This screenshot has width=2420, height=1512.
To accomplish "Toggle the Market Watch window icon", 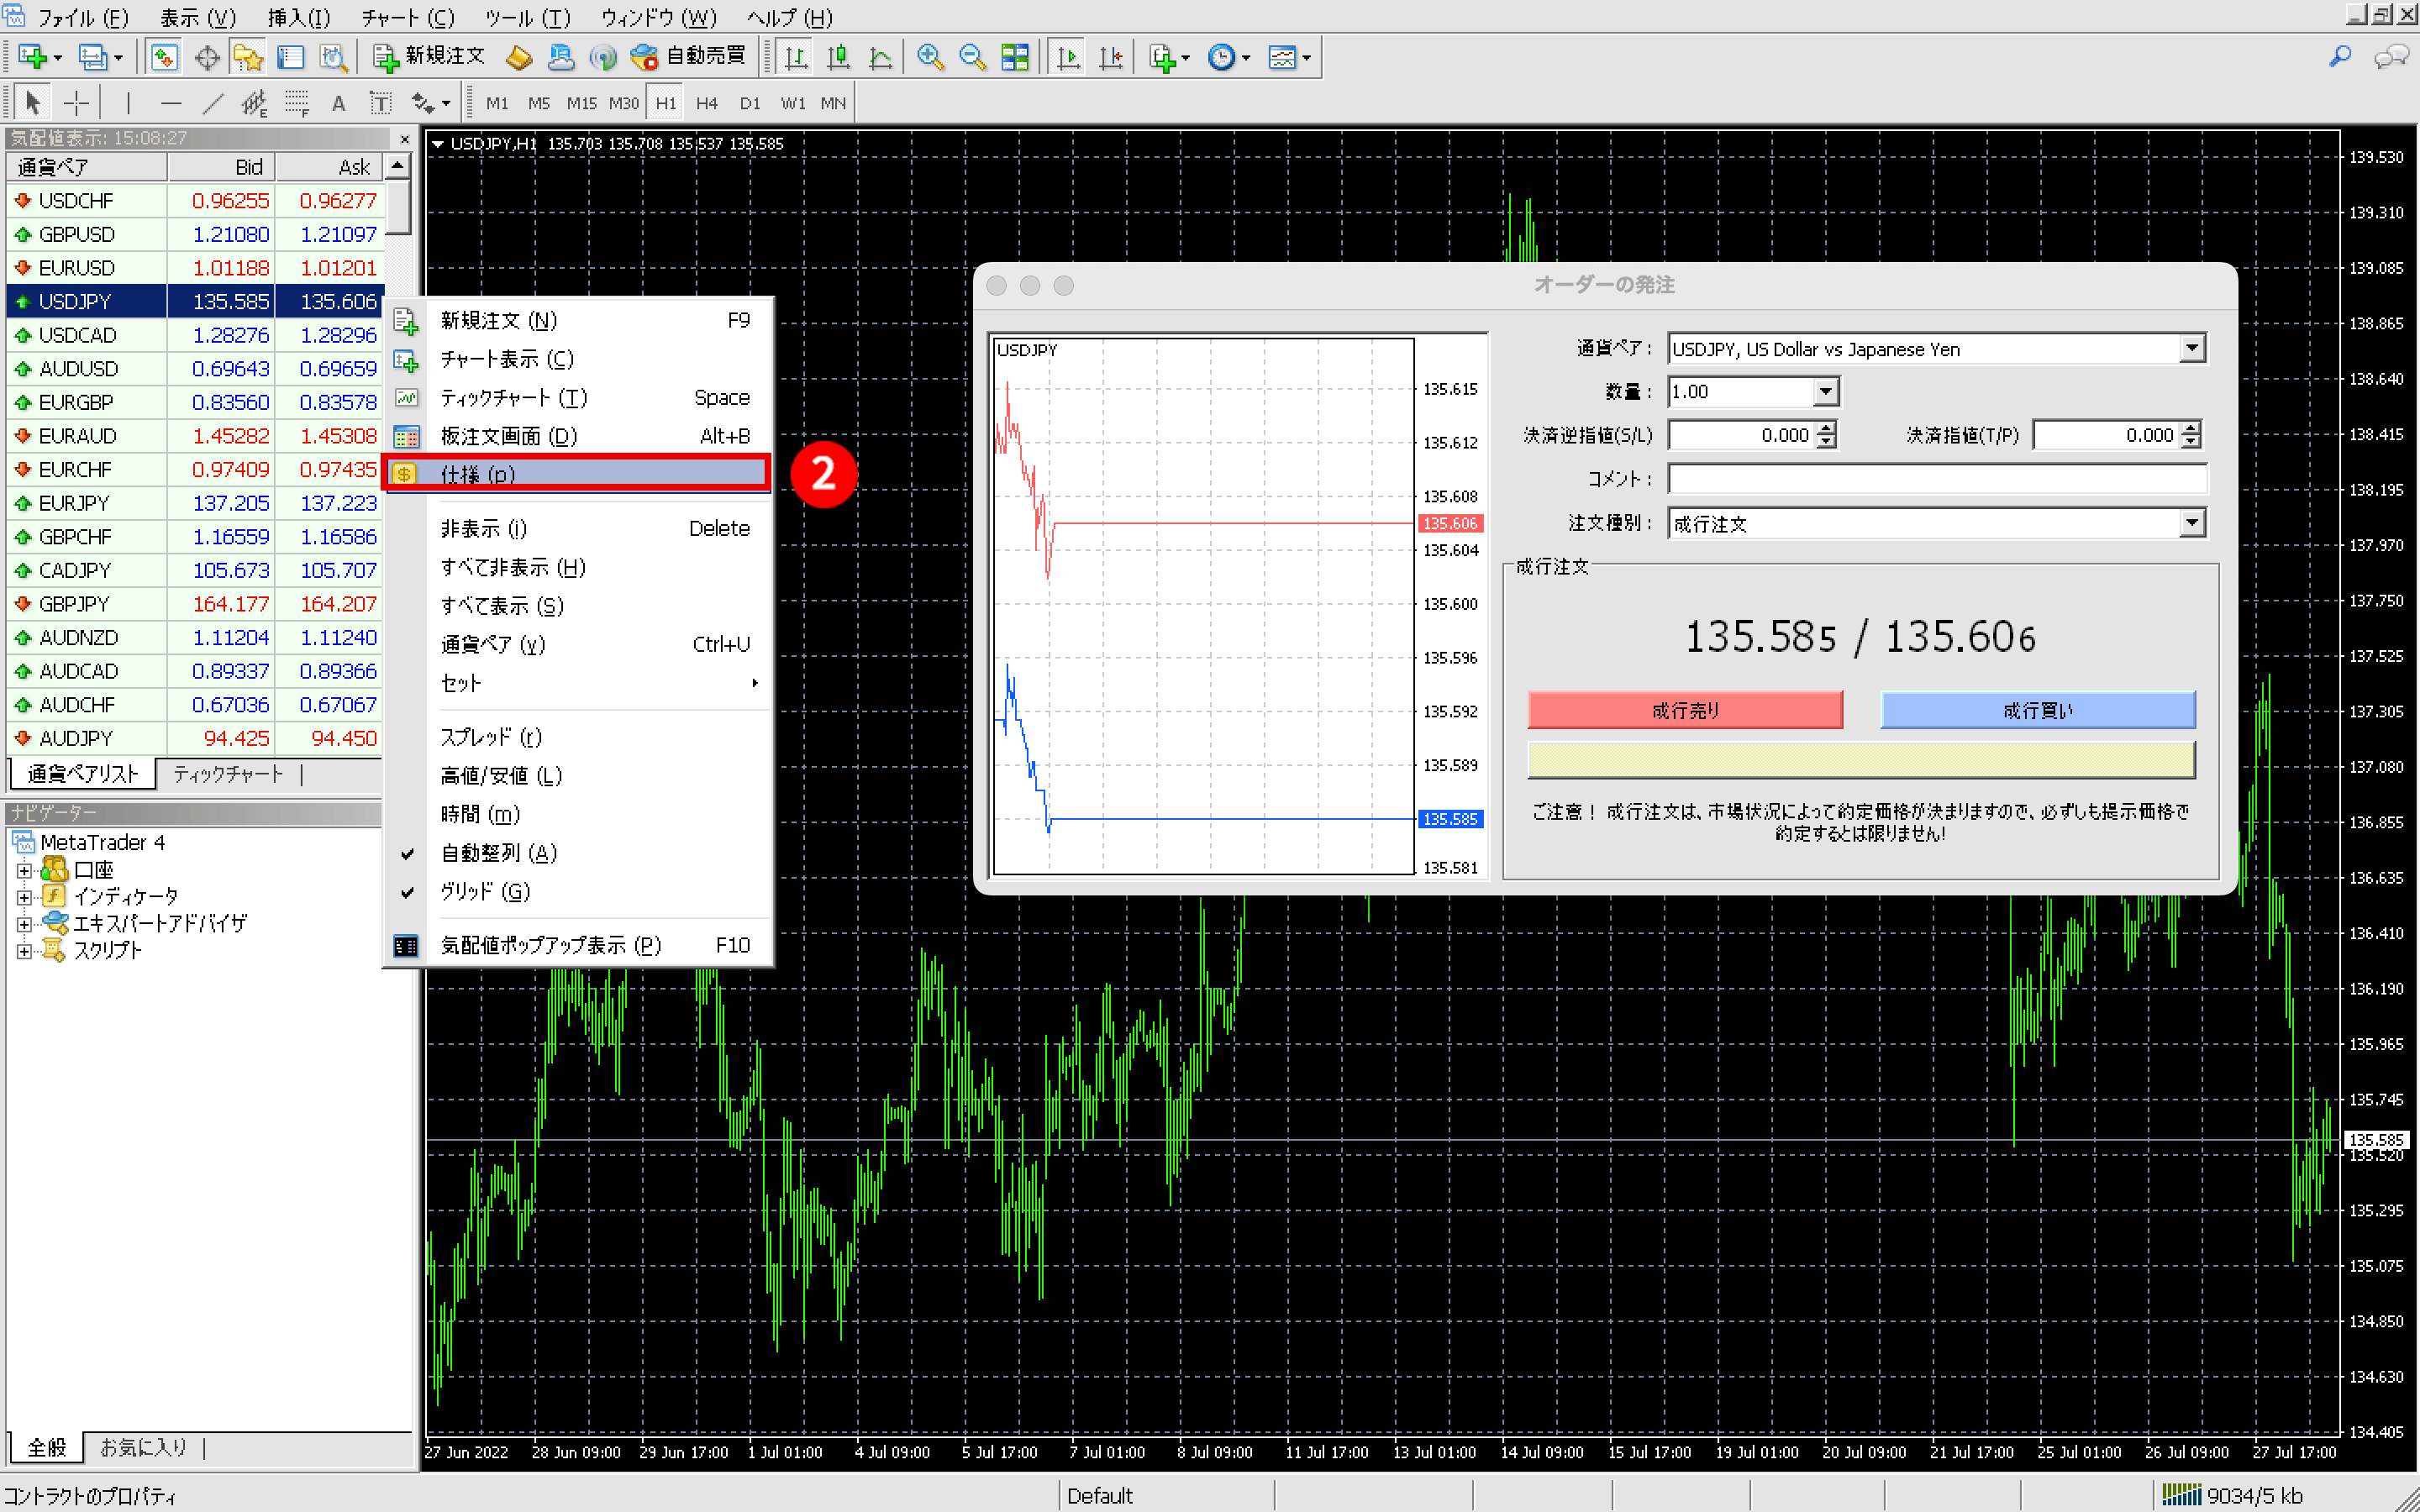I will tap(164, 57).
